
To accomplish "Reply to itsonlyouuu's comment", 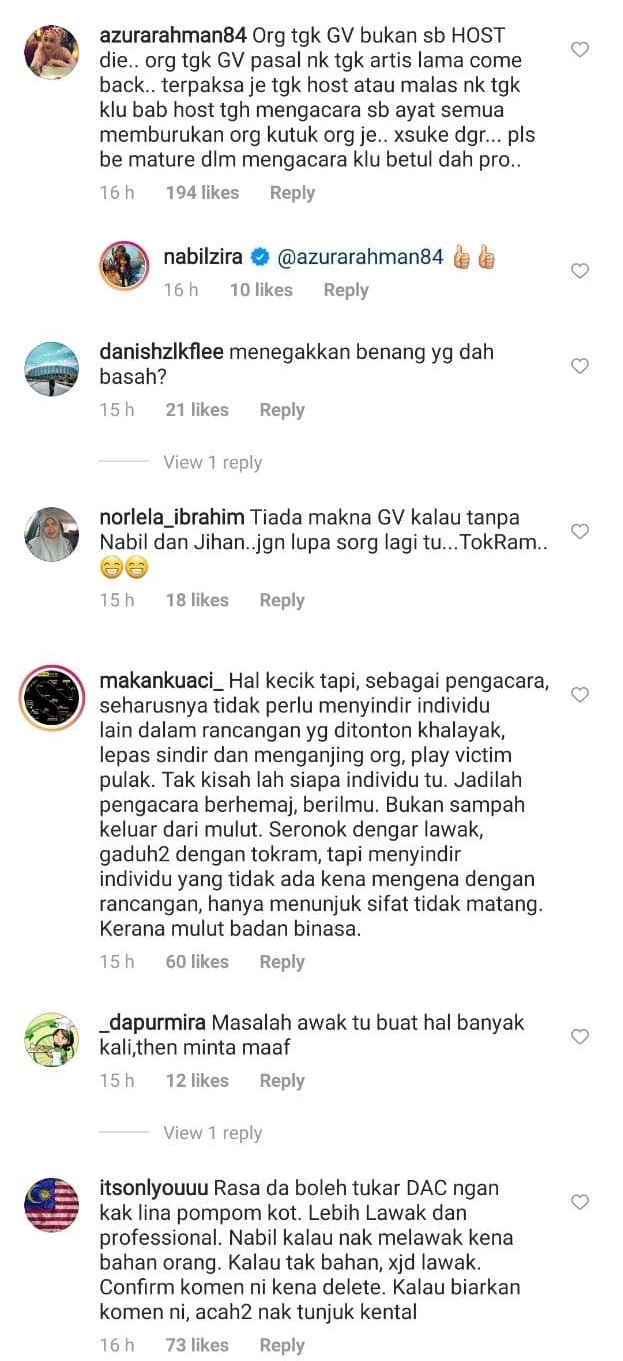I will (282, 1345).
